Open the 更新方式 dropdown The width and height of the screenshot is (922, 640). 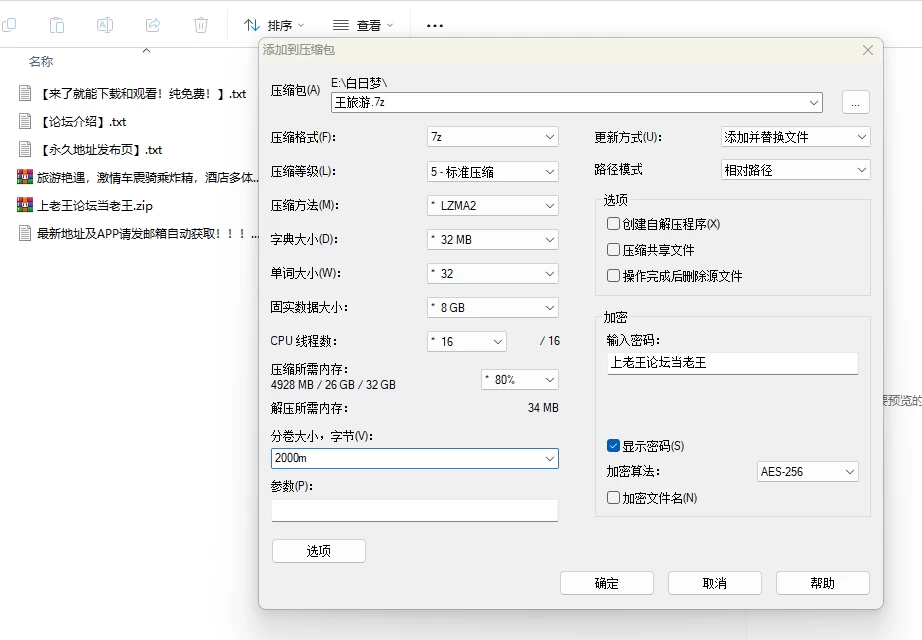pos(796,137)
